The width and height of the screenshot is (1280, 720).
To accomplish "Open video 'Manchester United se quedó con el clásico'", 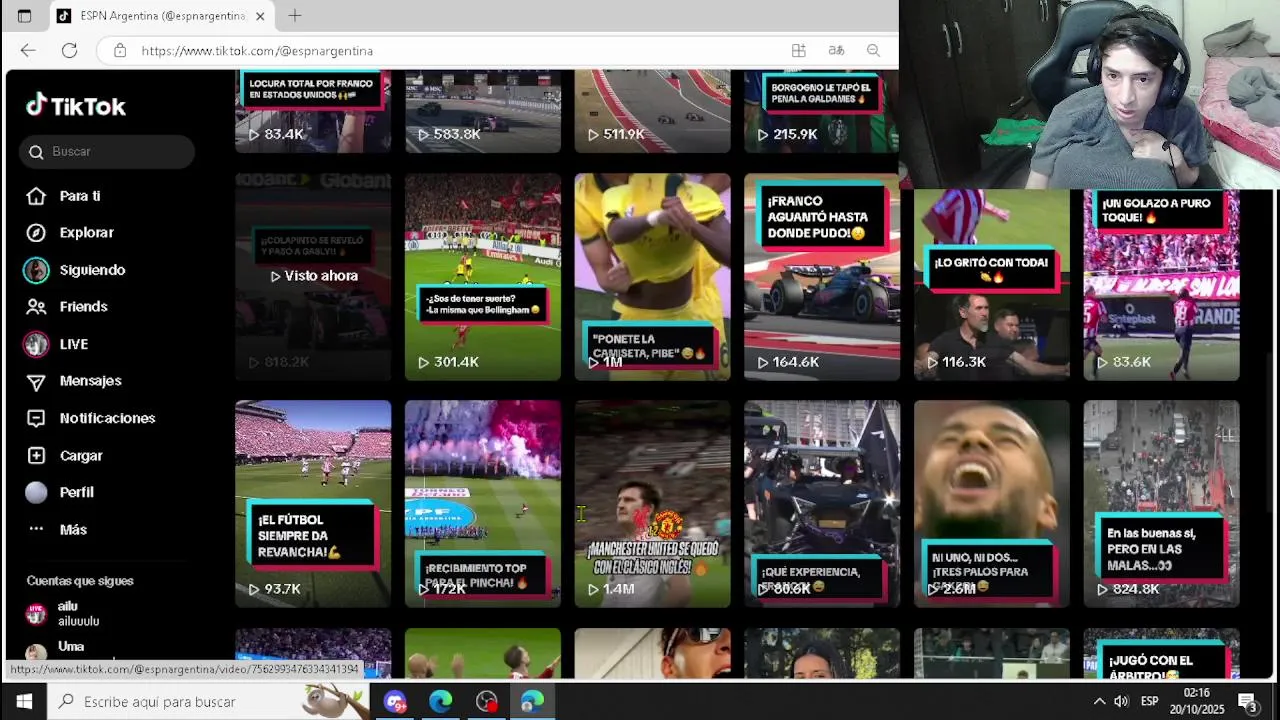I will pyautogui.click(x=652, y=504).
